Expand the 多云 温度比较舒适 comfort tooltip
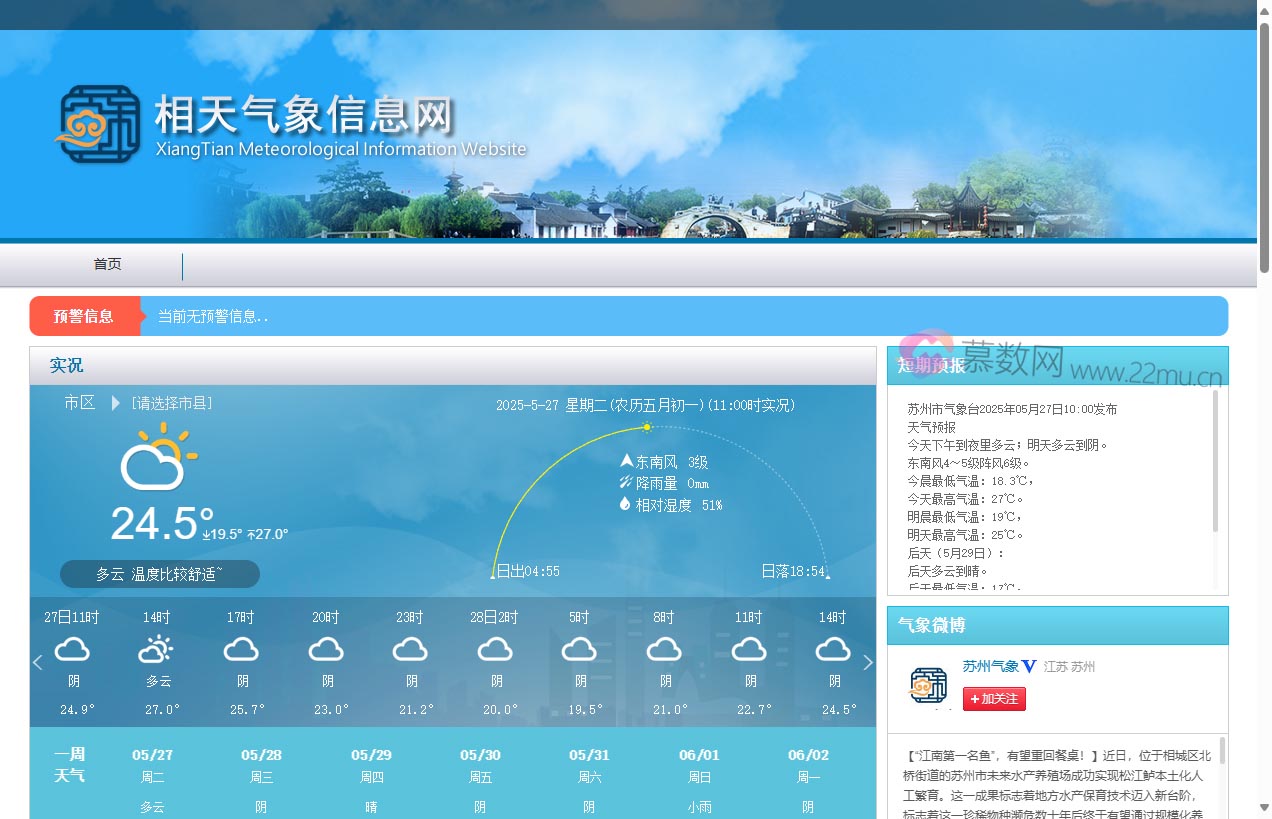This screenshot has height=819, width=1272. pos(158,574)
